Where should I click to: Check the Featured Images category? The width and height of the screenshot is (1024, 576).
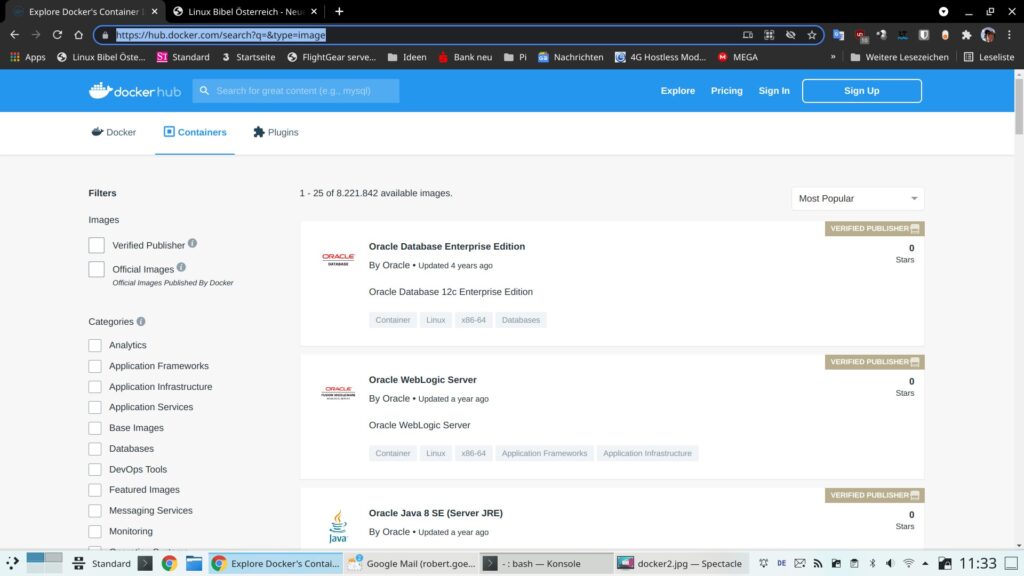pos(95,490)
